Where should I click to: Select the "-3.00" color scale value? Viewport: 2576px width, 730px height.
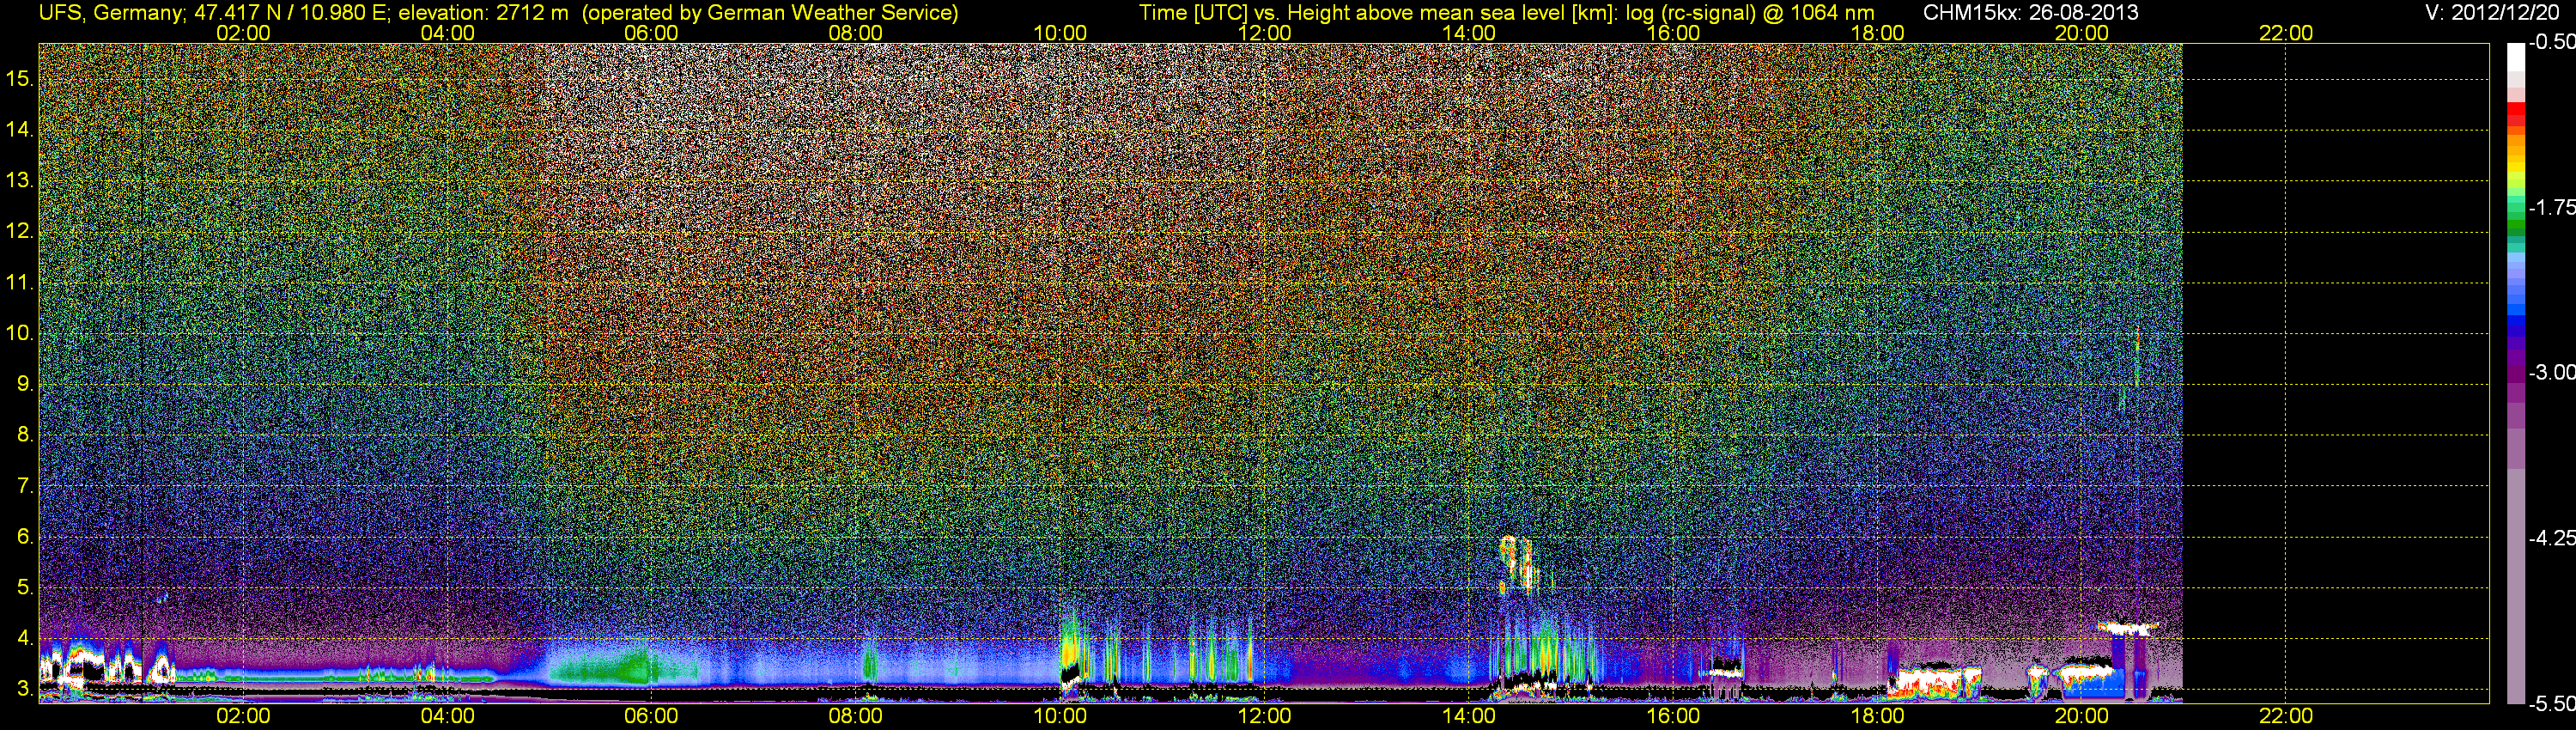point(2551,373)
